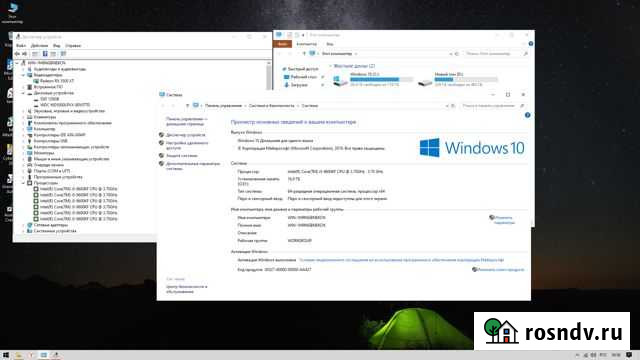The image size is (640, 360).
Task: Select Desktop in Explorer quick access pane
Action: pos(303,77)
